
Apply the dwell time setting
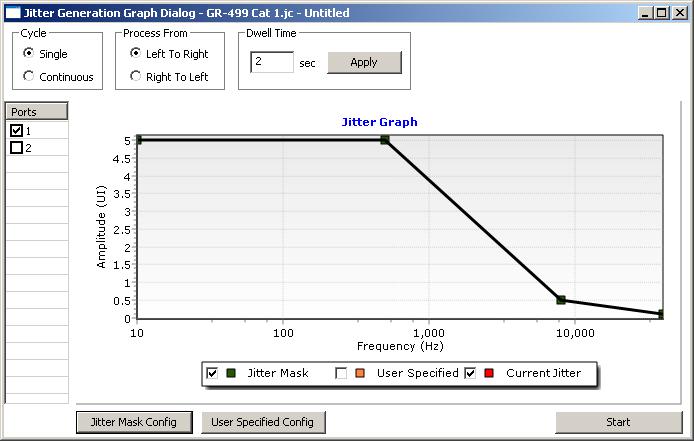364,62
